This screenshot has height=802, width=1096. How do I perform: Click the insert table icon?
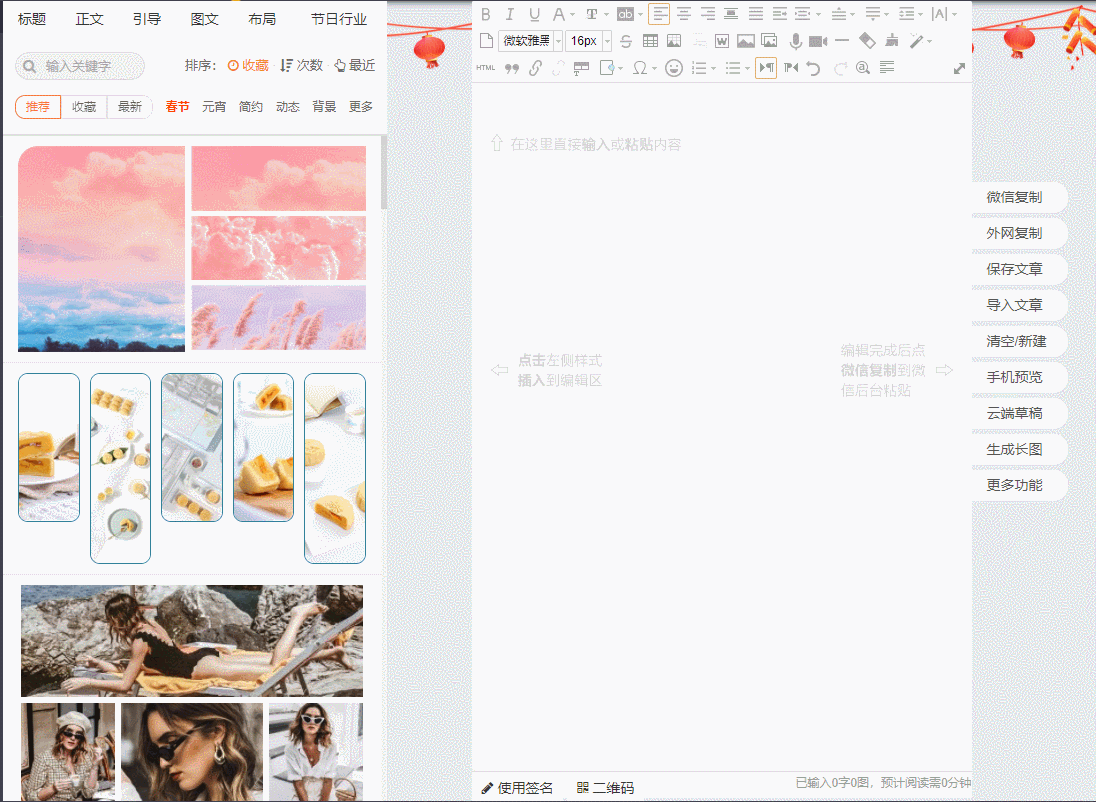coord(650,41)
